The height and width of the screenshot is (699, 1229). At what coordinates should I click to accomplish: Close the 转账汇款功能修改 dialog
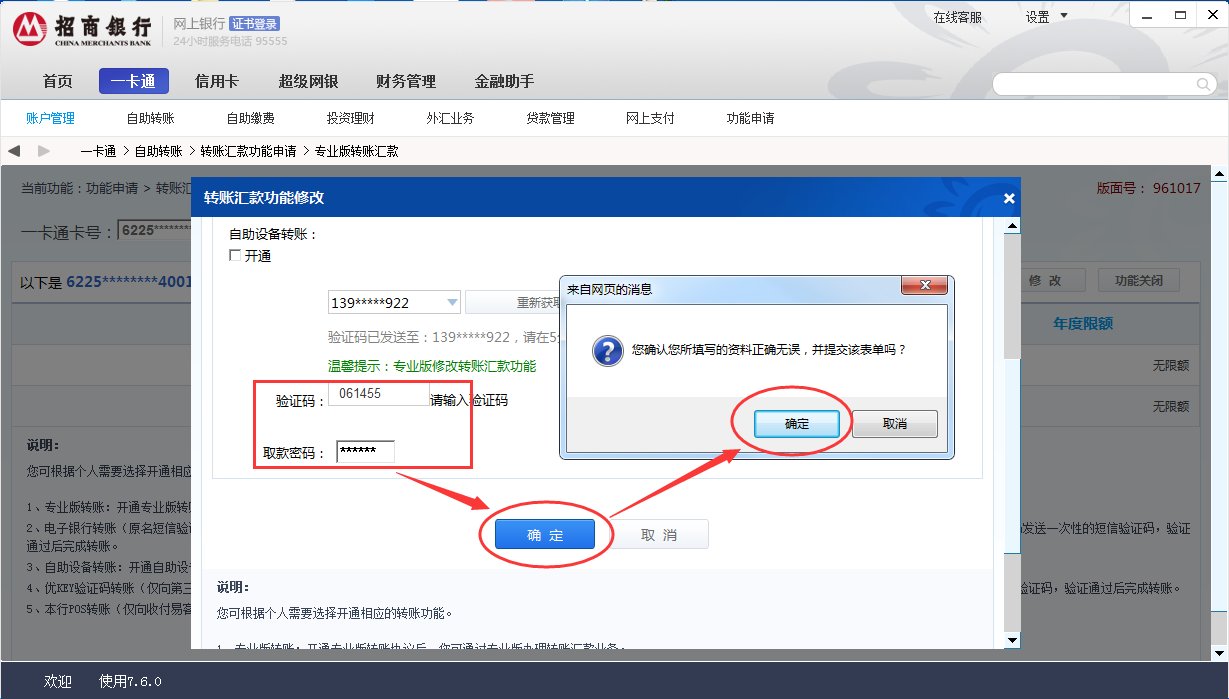(x=1009, y=197)
